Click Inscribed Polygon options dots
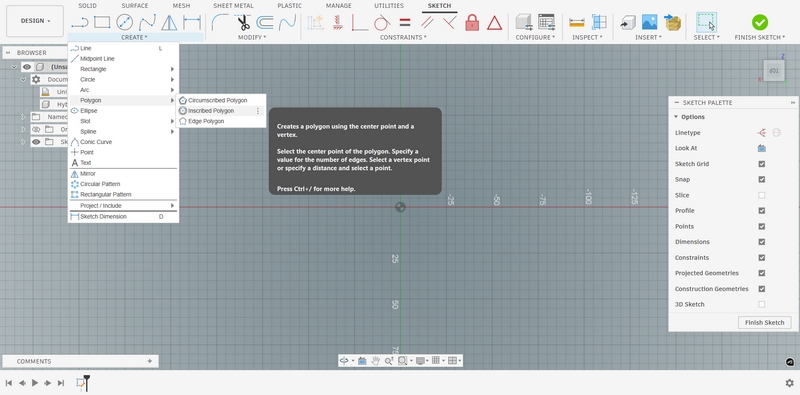Image resolution: width=800 pixels, height=395 pixels. click(258, 111)
